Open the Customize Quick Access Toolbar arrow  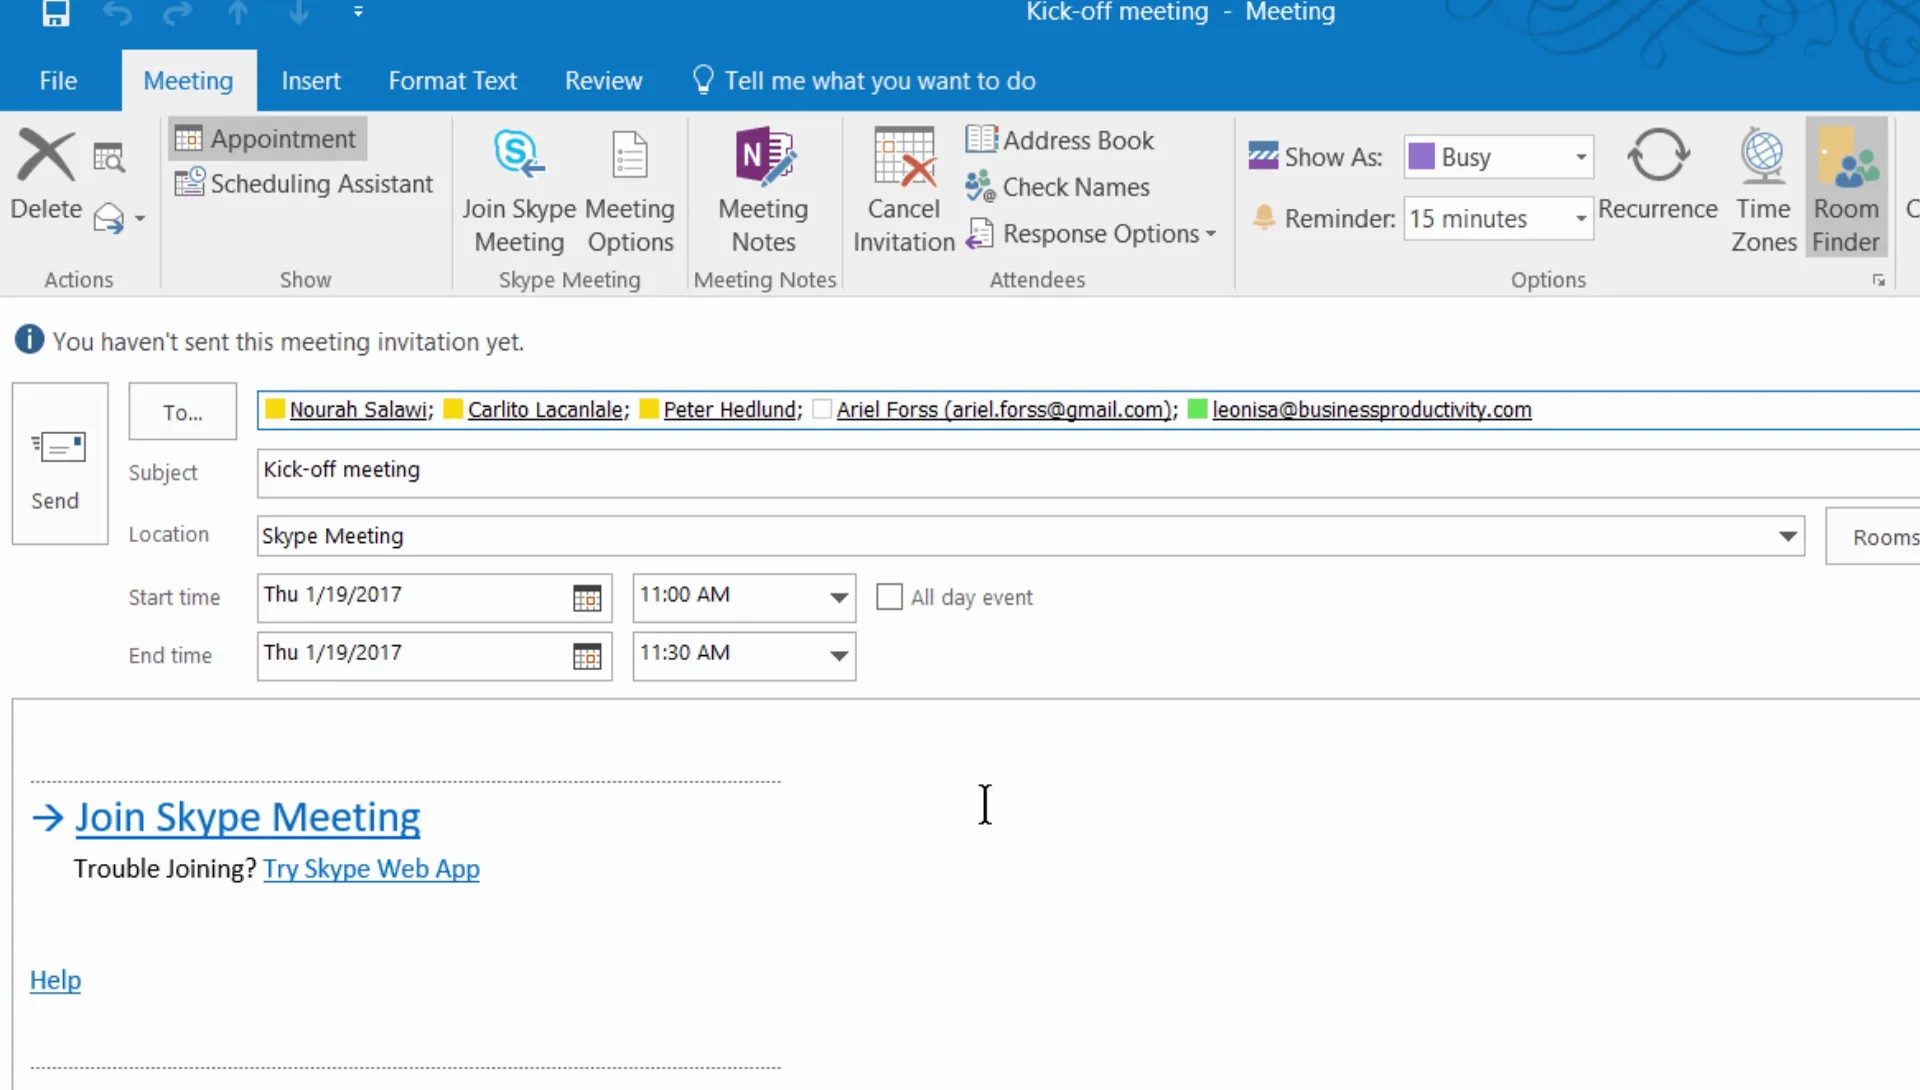(358, 12)
